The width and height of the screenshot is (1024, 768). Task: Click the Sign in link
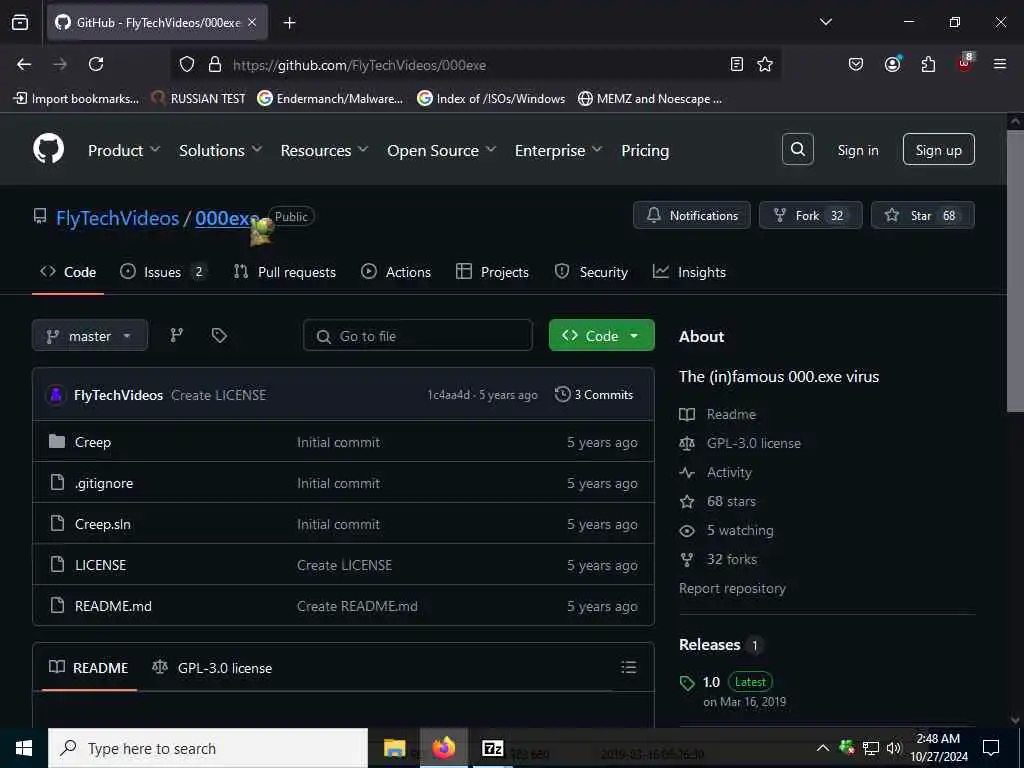(x=857, y=150)
